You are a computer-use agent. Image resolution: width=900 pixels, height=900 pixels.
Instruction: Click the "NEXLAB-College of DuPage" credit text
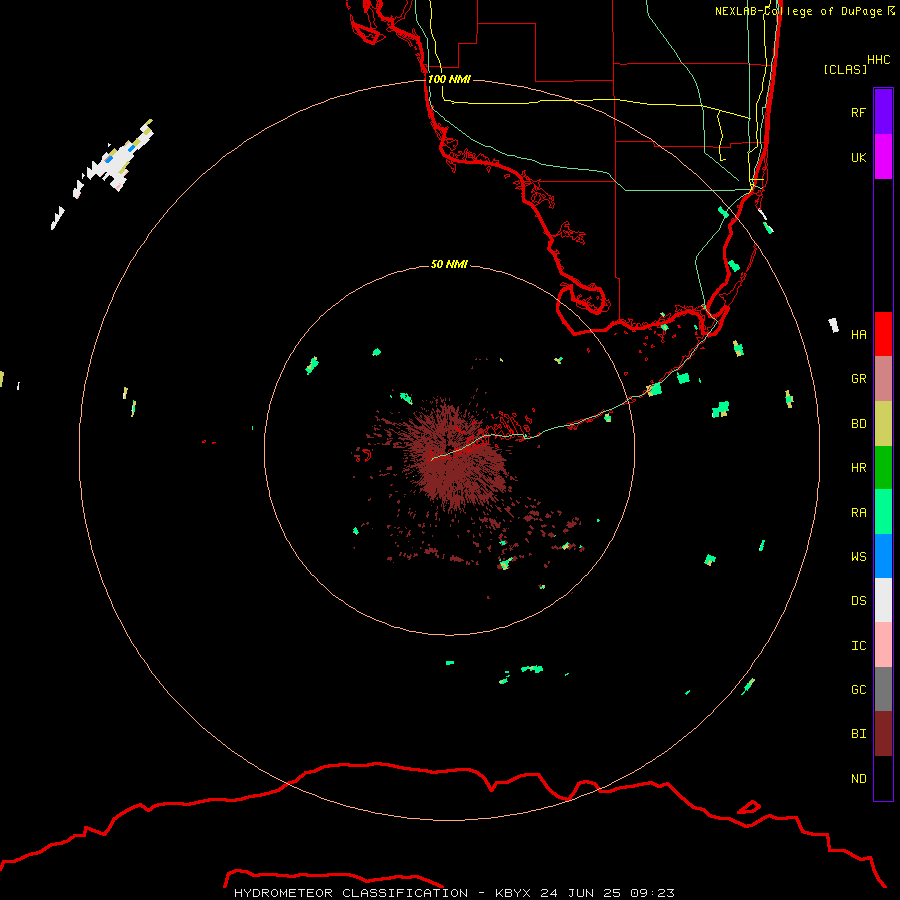click(798, 11)
